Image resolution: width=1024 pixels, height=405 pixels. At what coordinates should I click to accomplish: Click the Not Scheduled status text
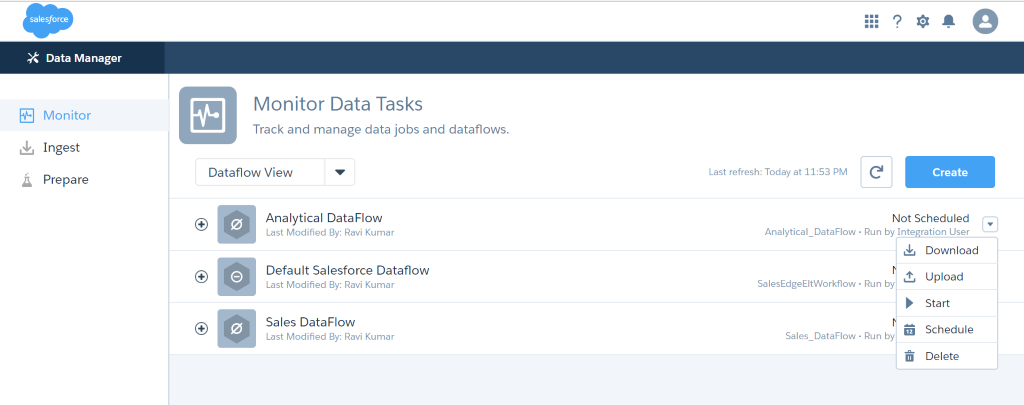pos(931,218)
